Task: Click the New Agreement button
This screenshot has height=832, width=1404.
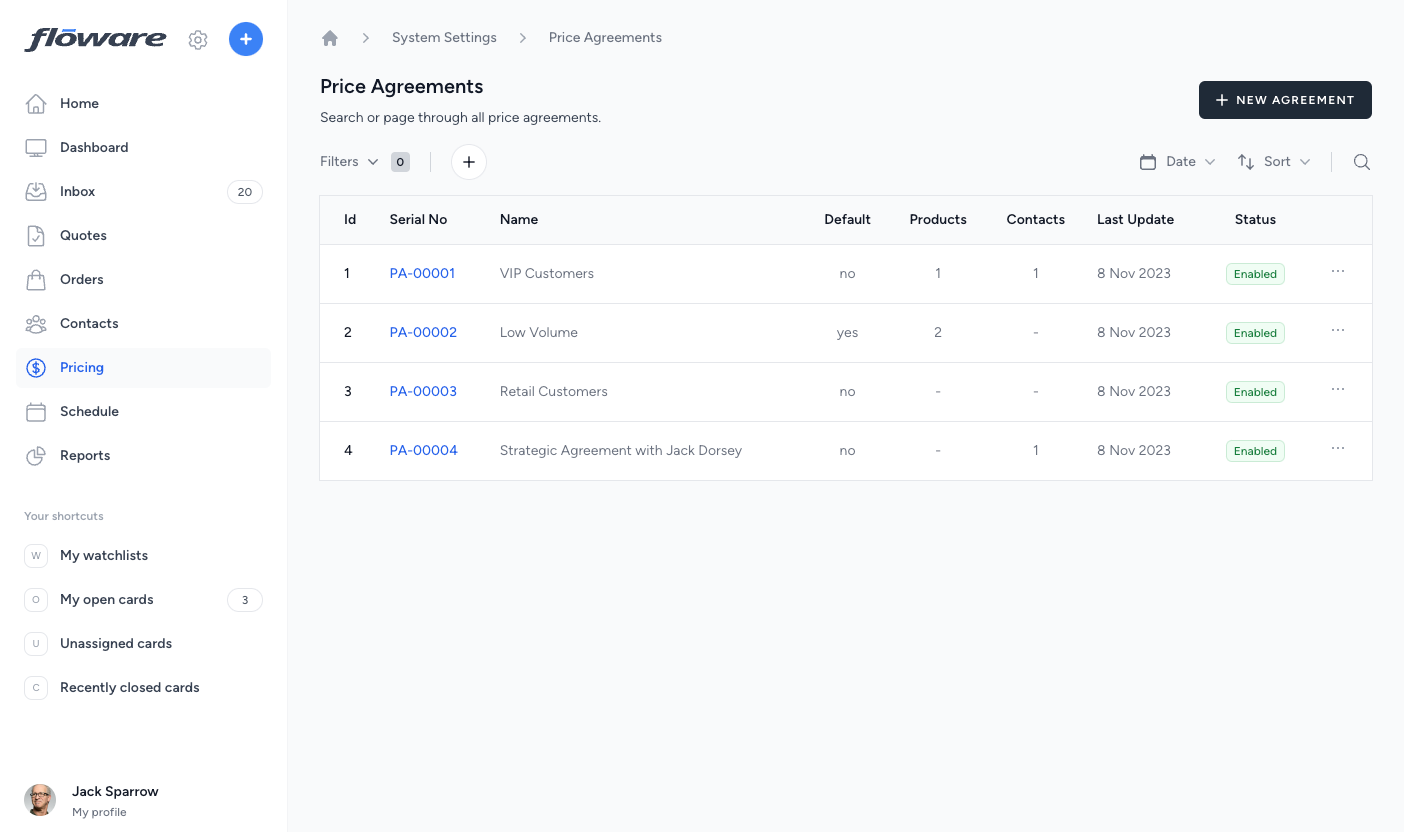Action: pos(1285,100)
